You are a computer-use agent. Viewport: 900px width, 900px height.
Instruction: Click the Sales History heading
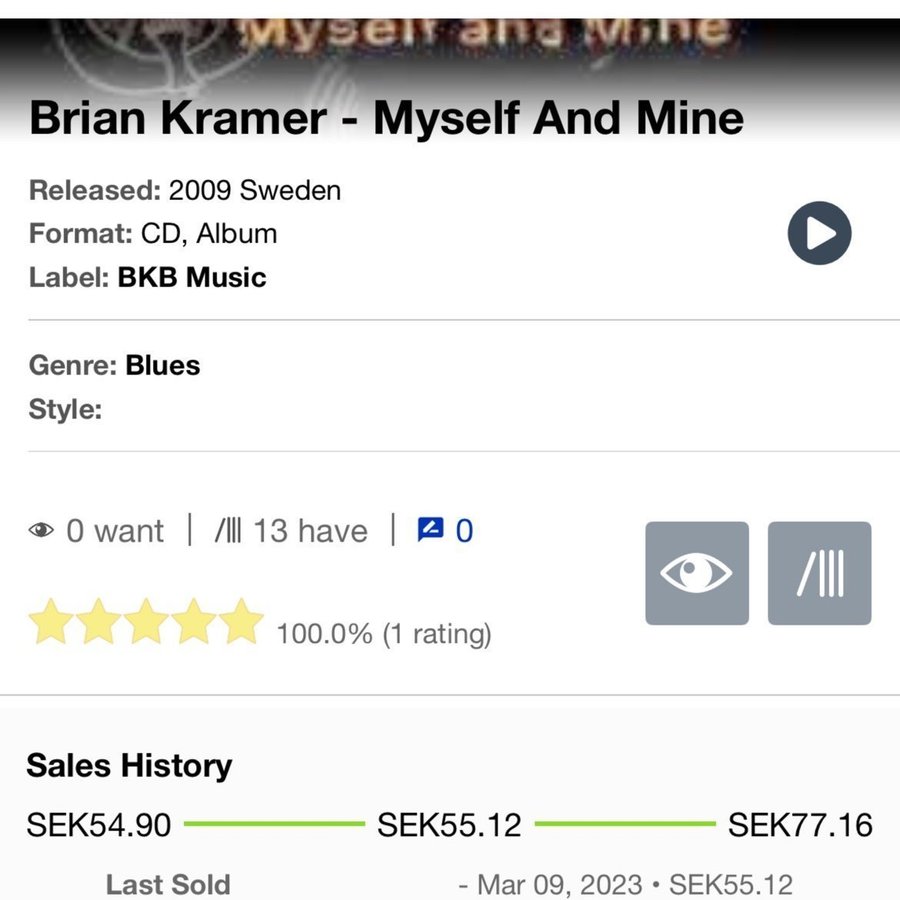[x=129, y=765]
